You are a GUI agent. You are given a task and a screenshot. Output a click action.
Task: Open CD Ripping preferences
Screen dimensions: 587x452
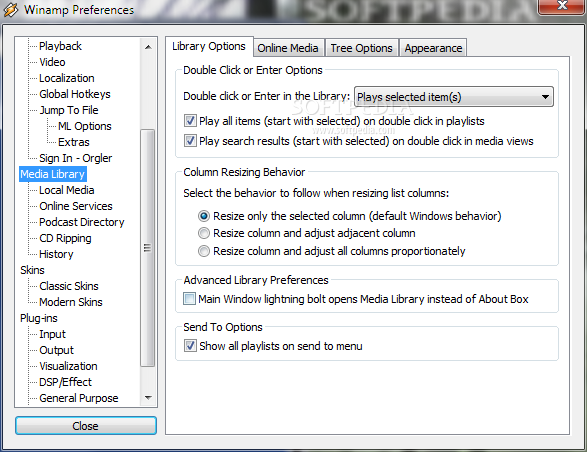pos(65,238)
